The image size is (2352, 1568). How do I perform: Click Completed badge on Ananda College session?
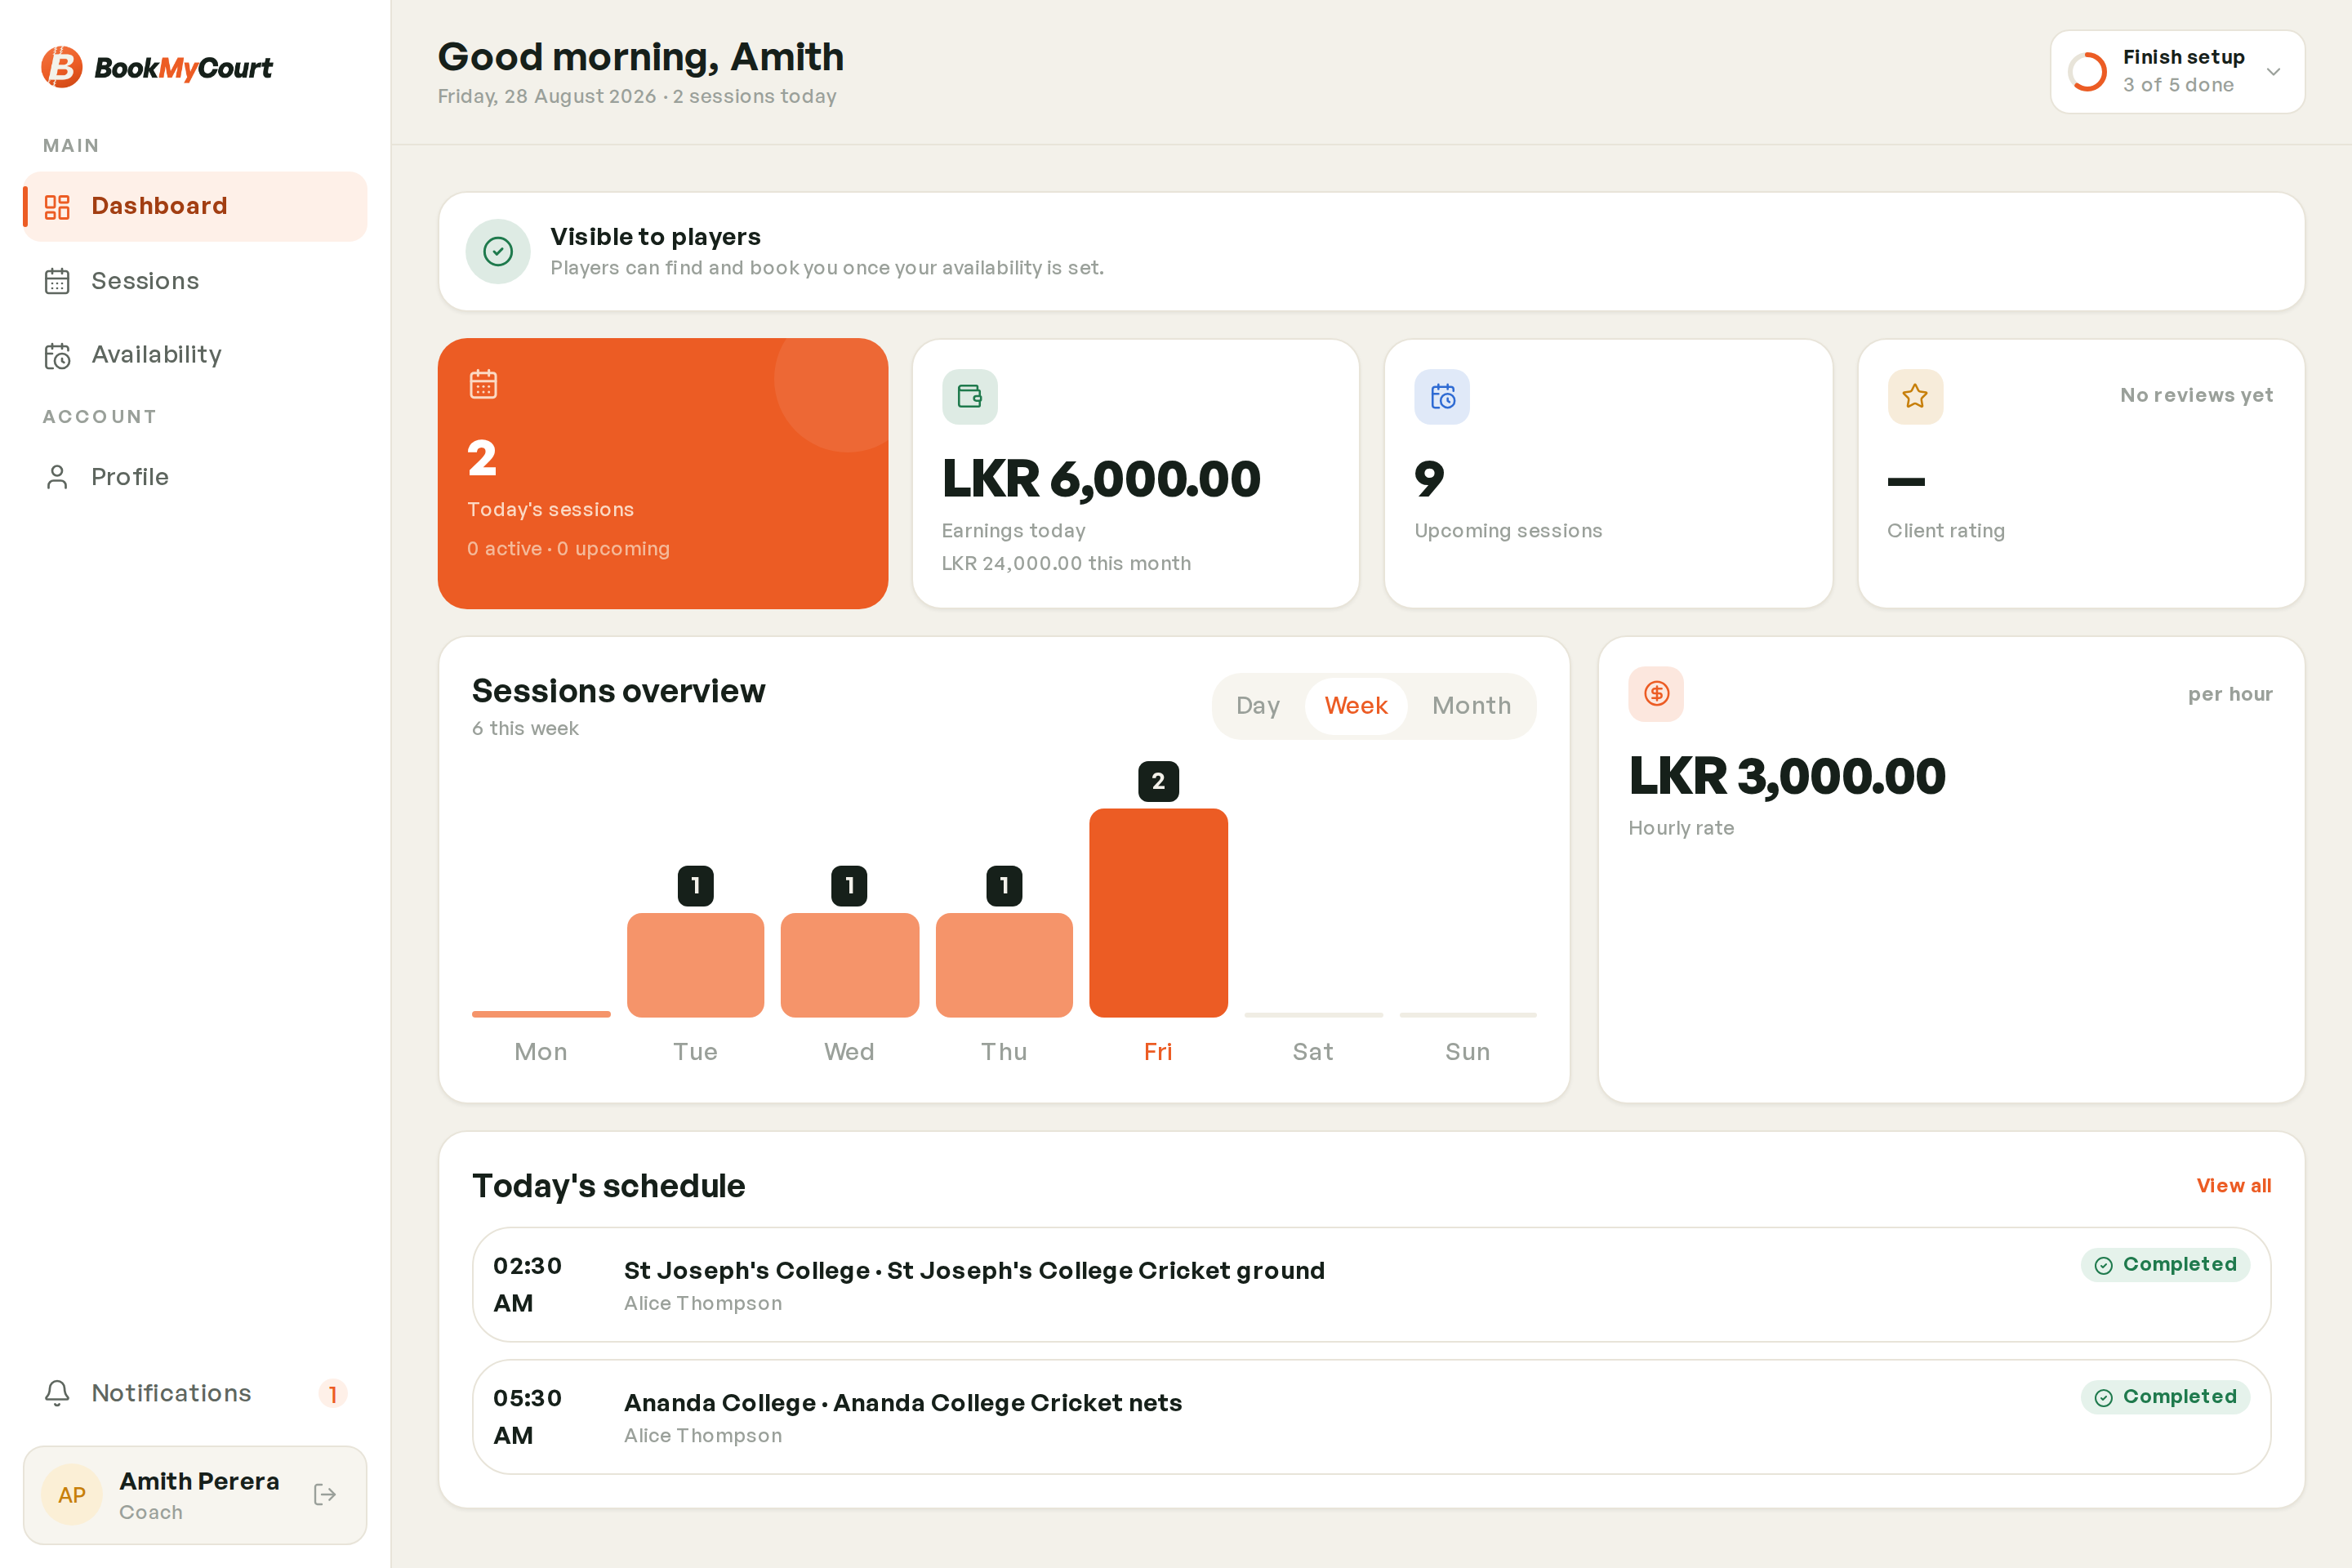pos(2165,1397)
